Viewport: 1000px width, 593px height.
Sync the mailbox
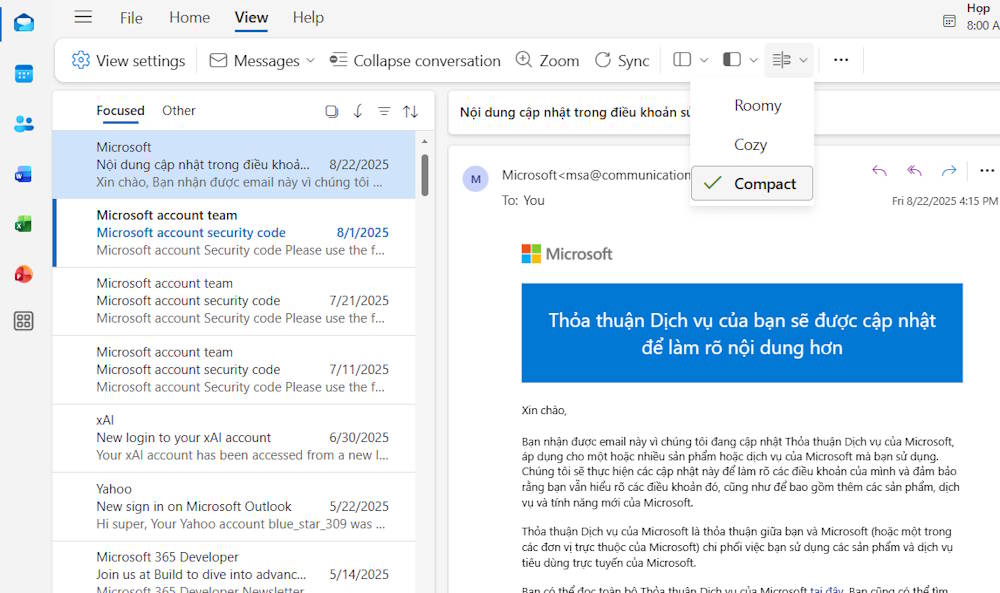click(622, 60)
